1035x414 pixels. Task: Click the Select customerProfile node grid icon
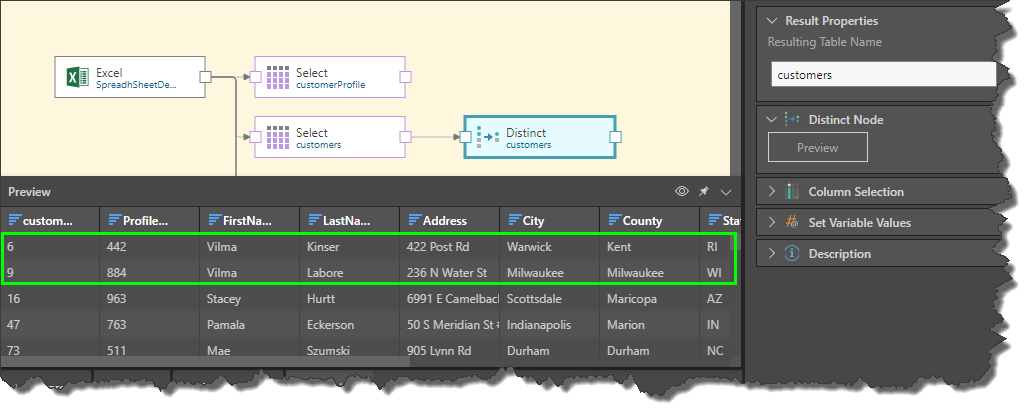click(x=277, y=78)
